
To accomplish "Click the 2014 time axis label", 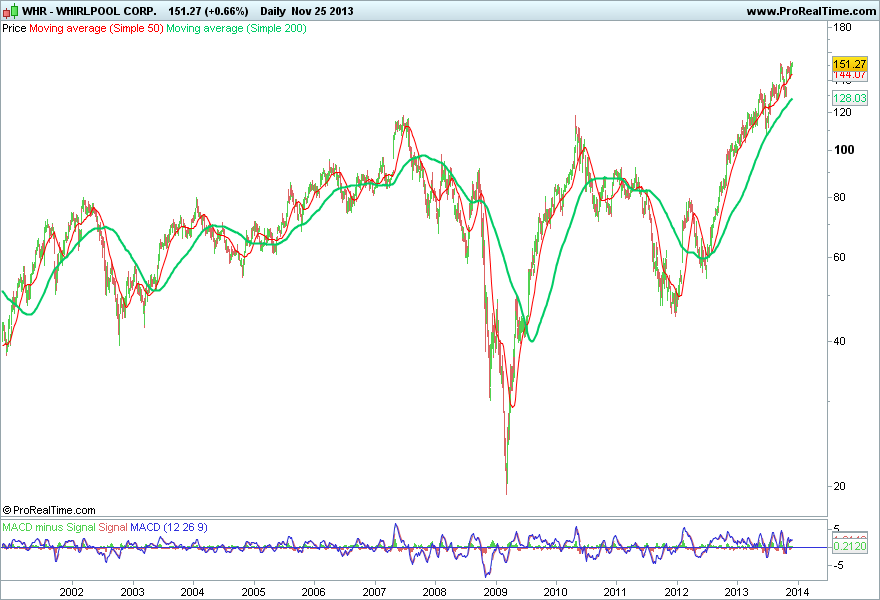I will [x=797, y=592].
